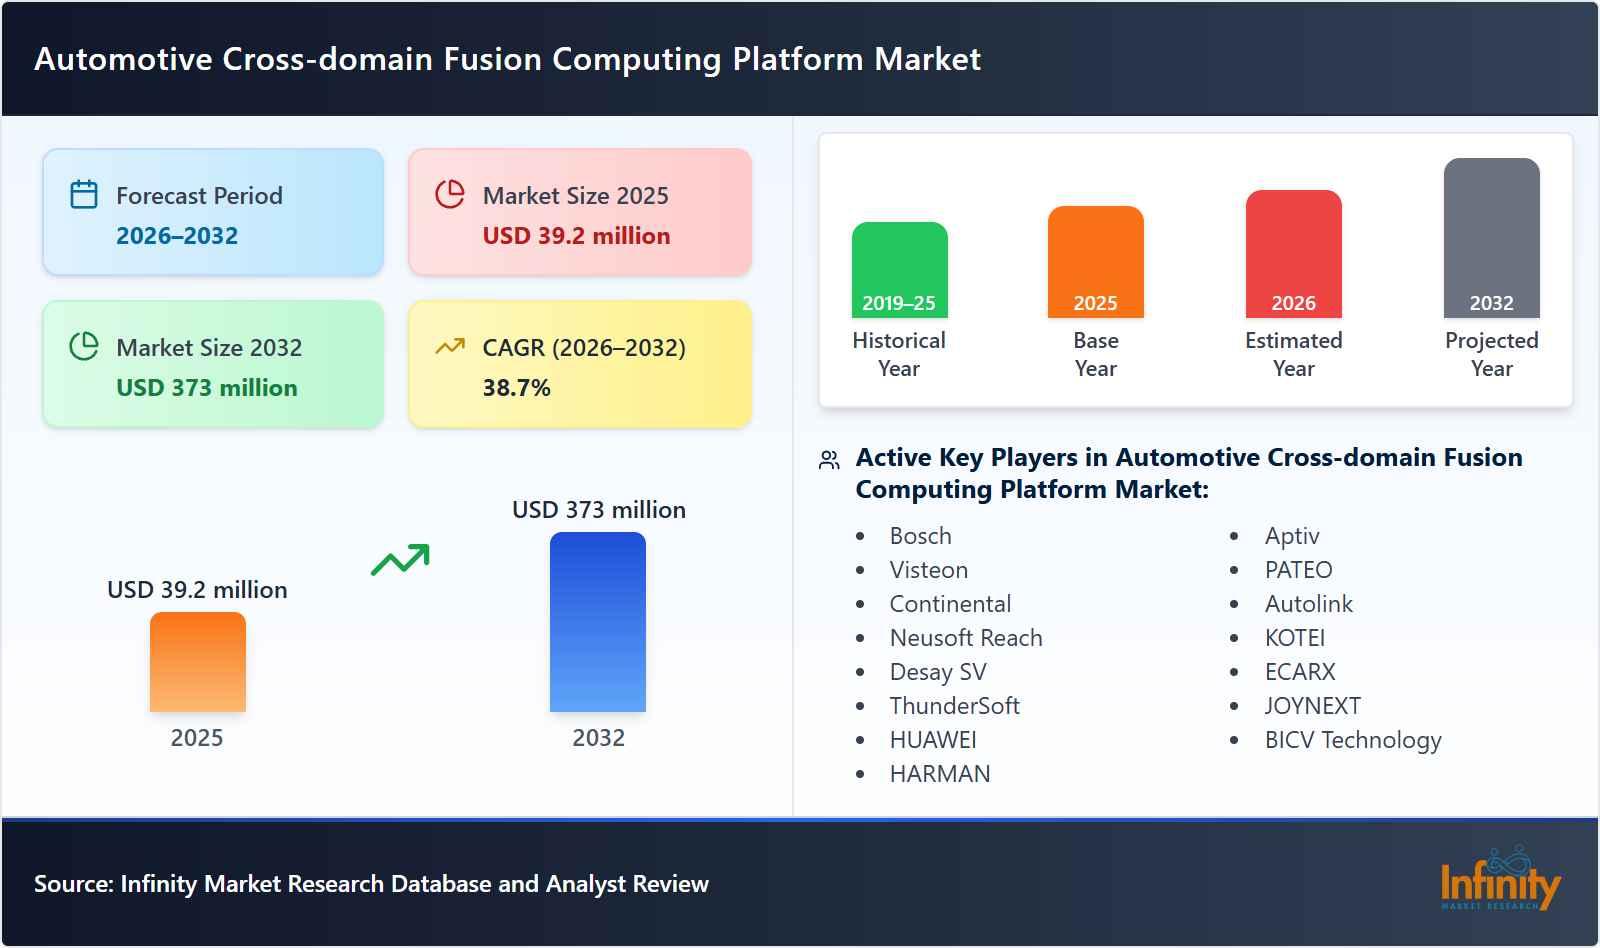Select Aptiv in the key players list
Viewport: 1600px width, 948px height.
[1292, 536]
